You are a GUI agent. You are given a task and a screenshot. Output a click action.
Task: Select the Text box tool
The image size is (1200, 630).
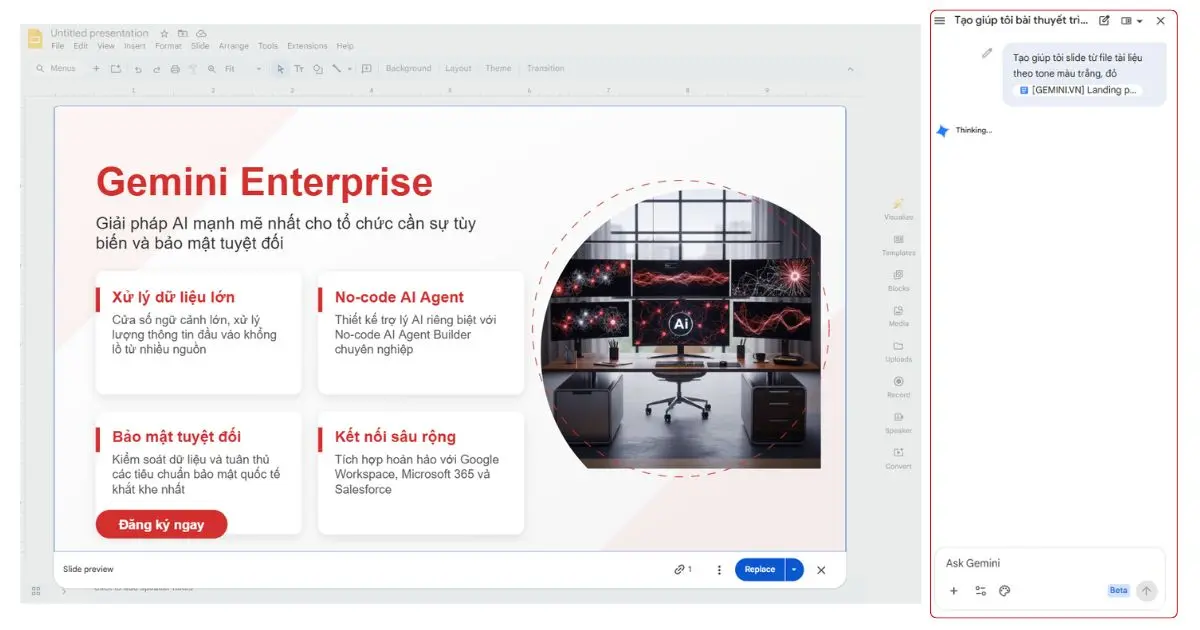pyautogui.click(x=299, y=69)
